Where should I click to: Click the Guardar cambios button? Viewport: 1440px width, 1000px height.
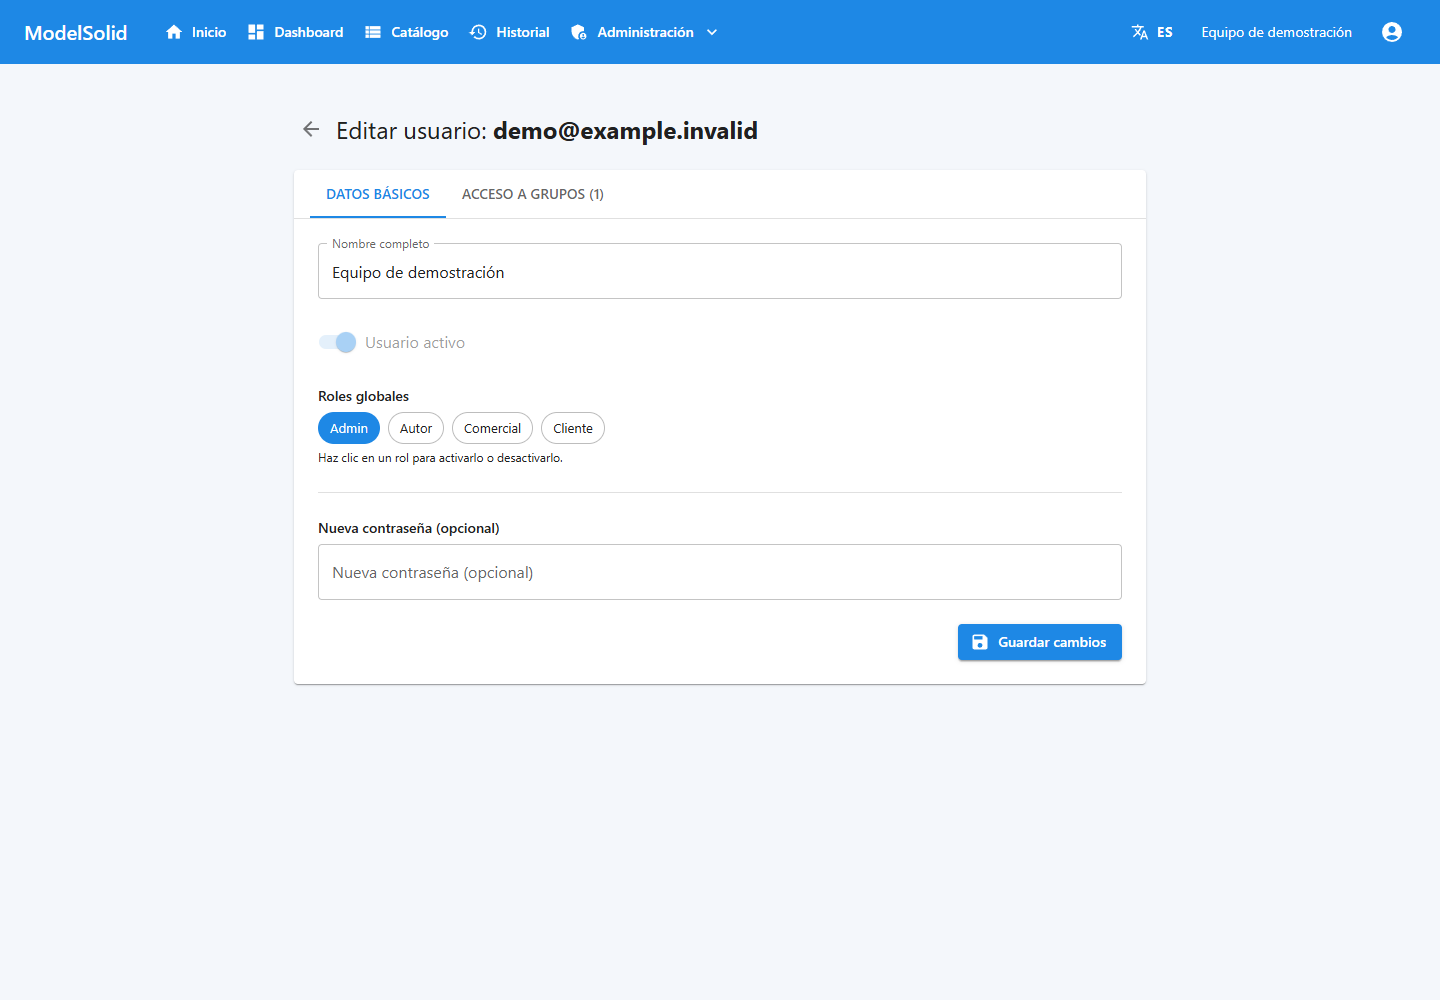1040,642
